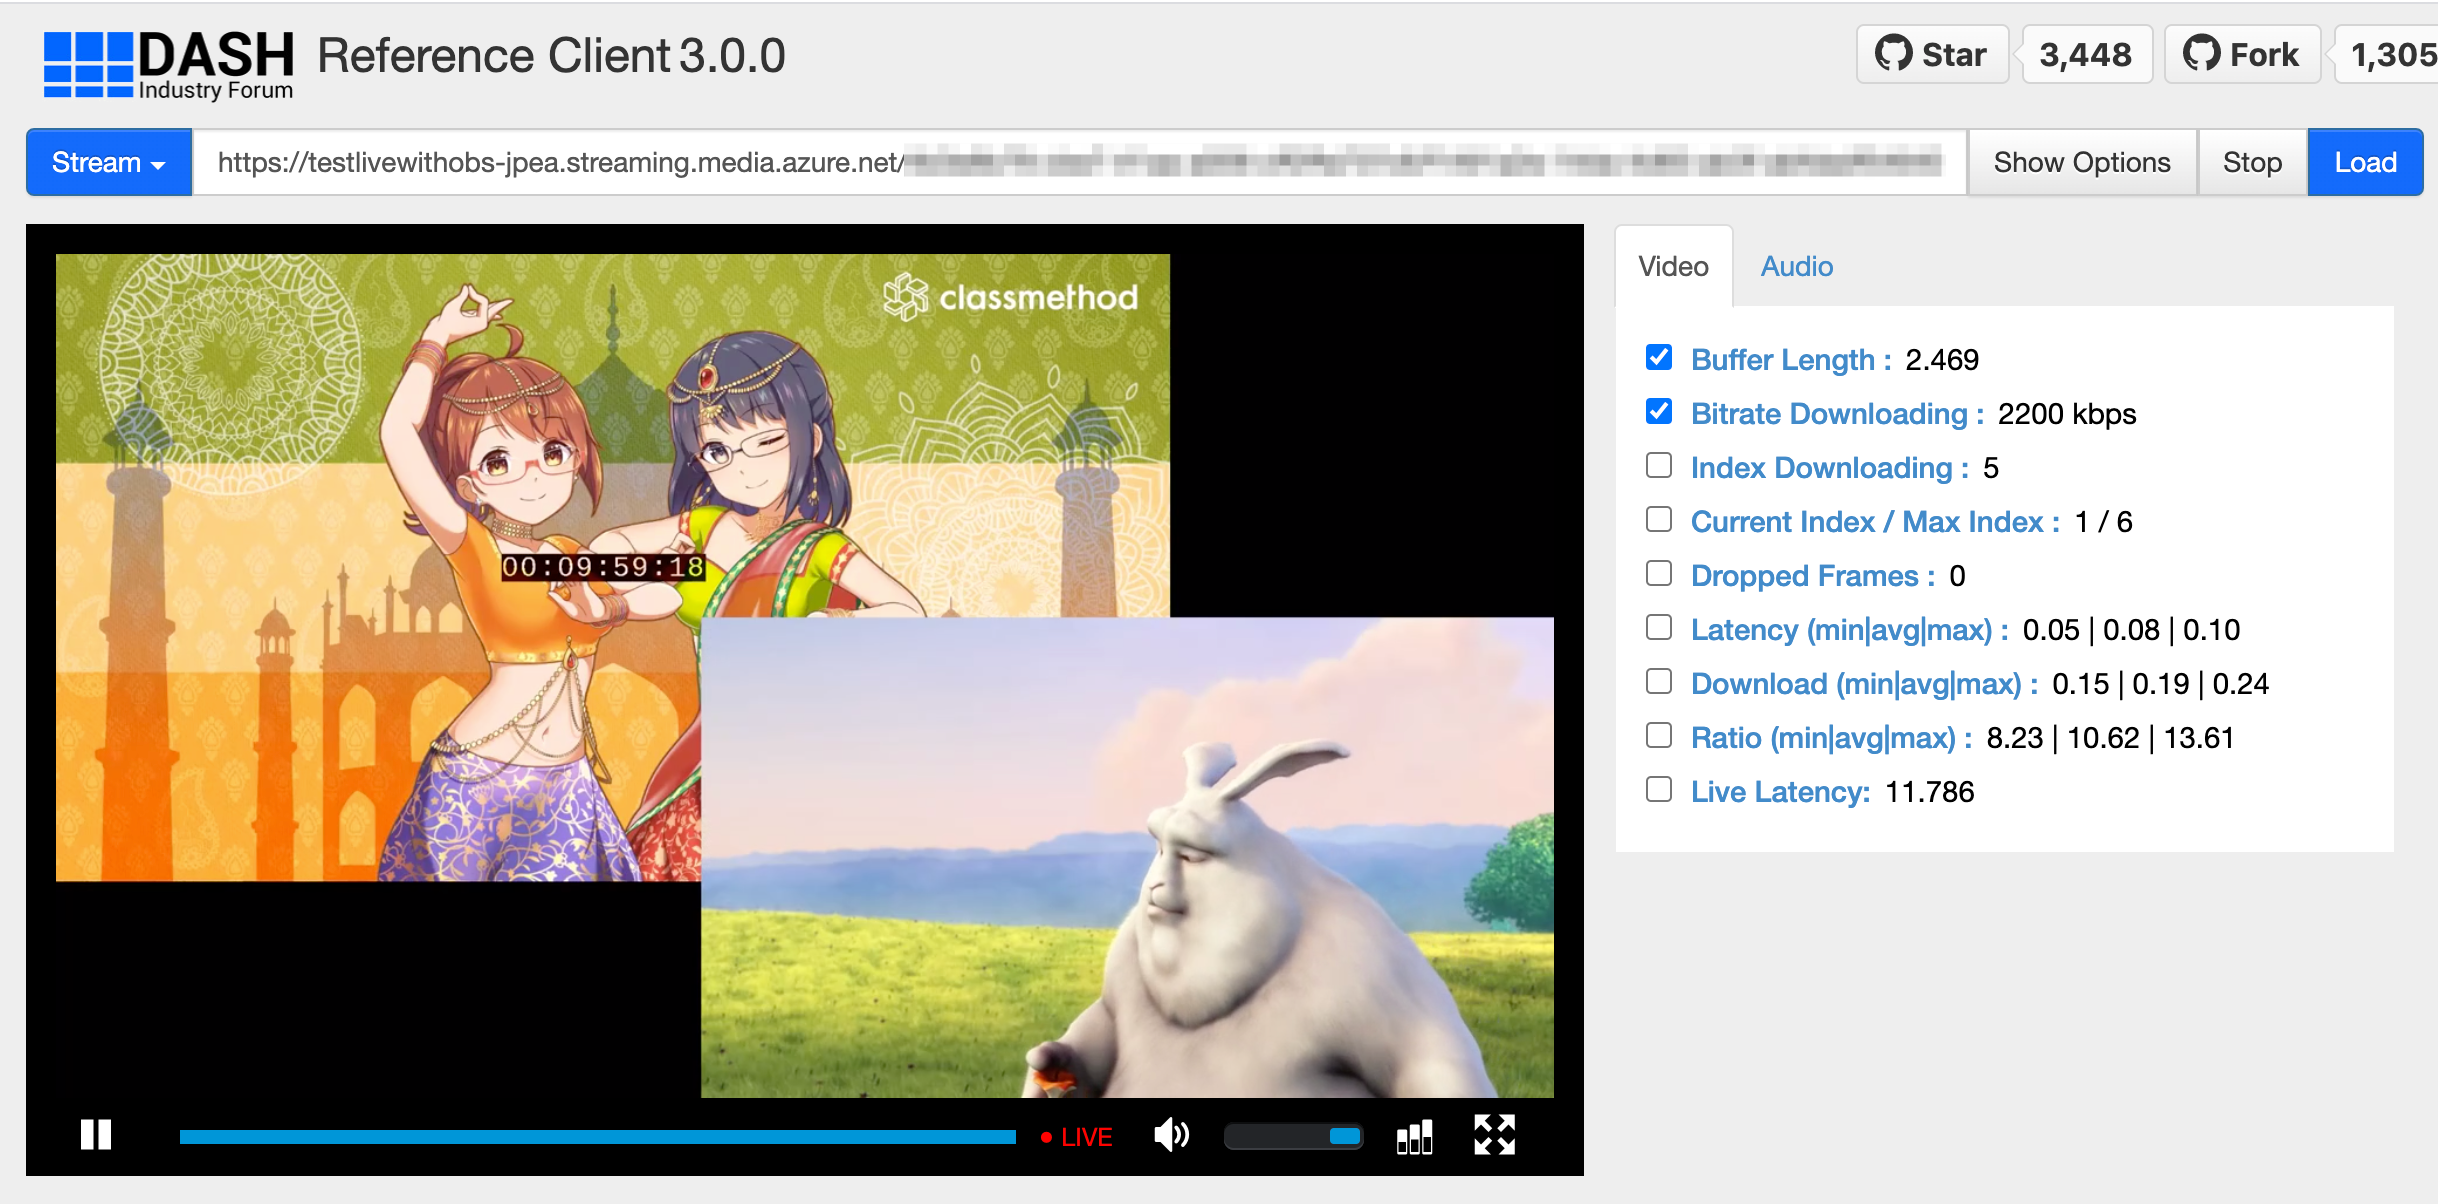Click the GitHub Star button

(1932, 54)
